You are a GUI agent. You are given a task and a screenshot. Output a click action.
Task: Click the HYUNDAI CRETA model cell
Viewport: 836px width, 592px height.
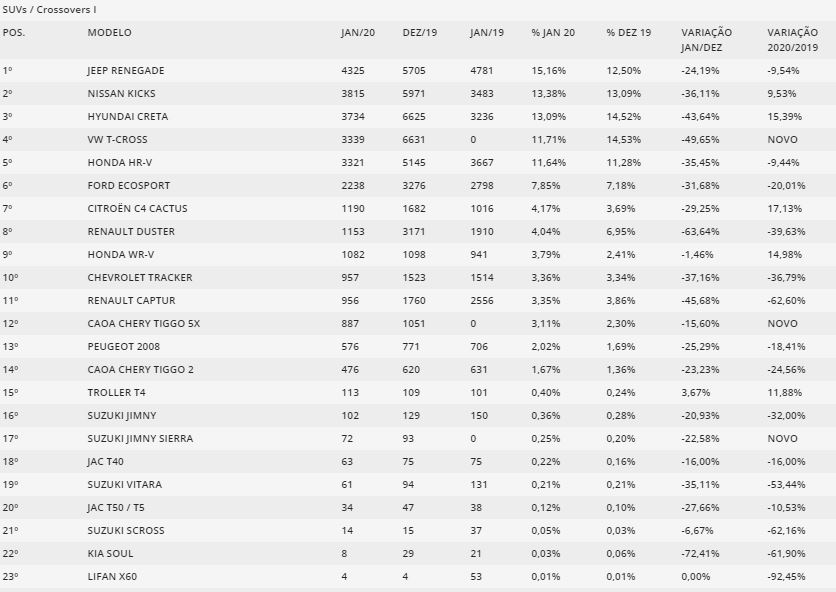127,116
